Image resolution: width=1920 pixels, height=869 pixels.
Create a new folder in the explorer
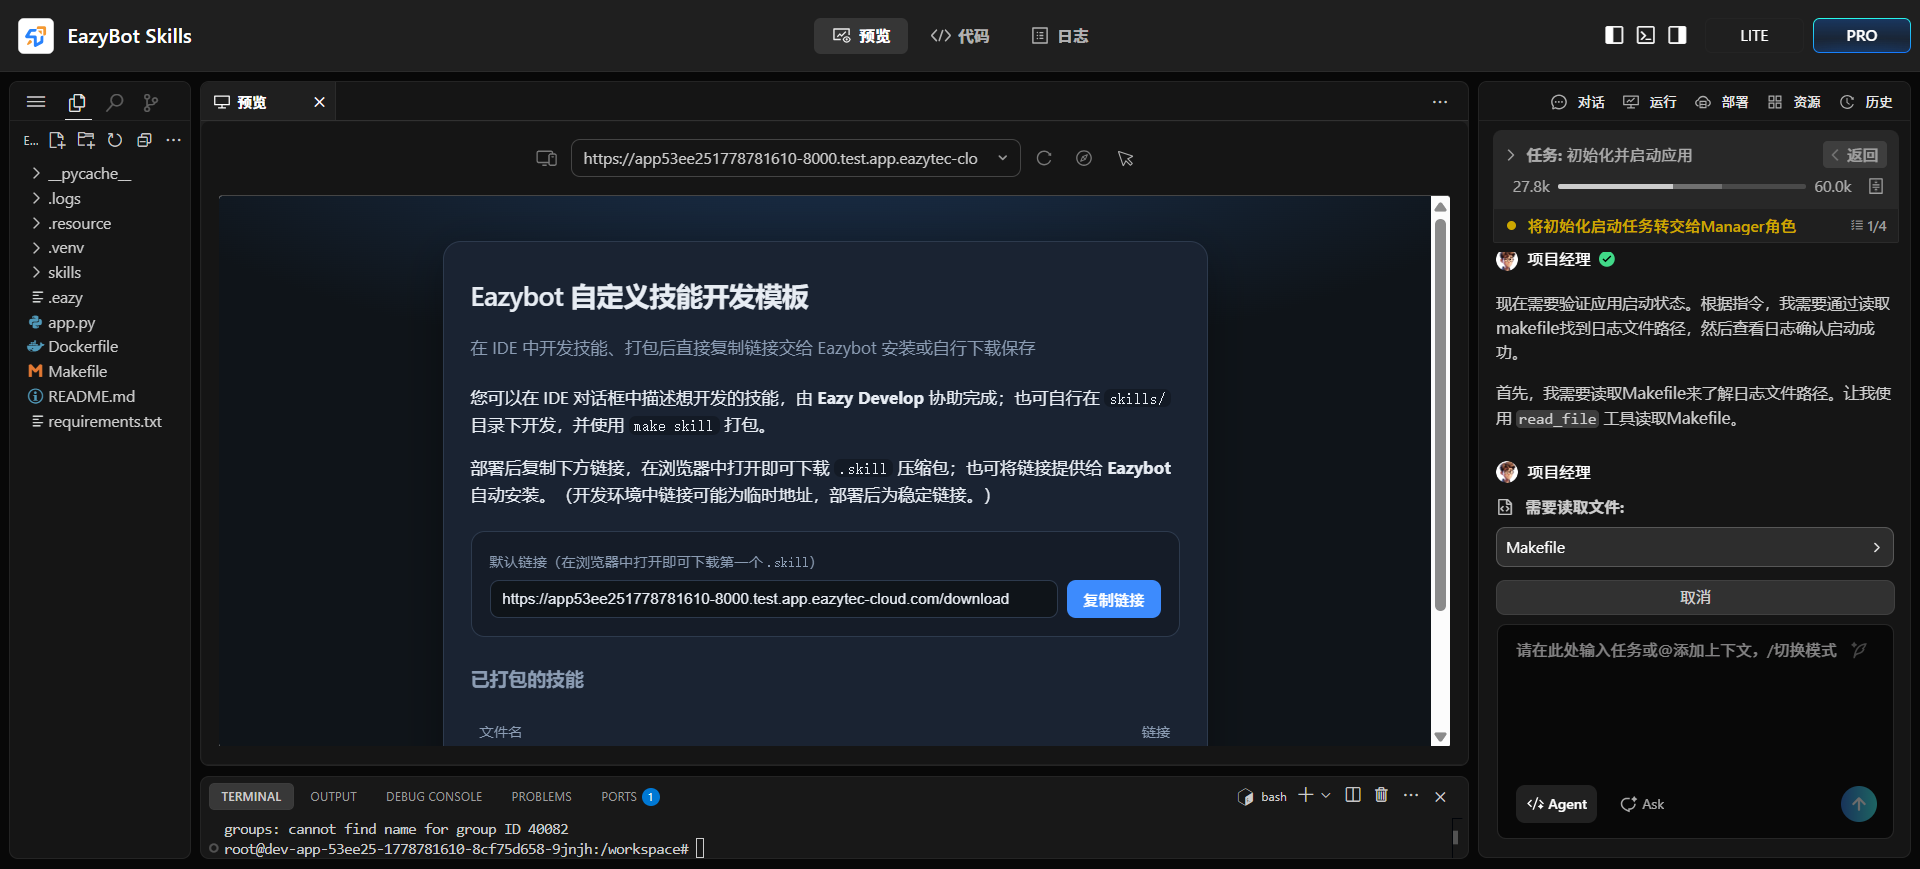point(86,140)
